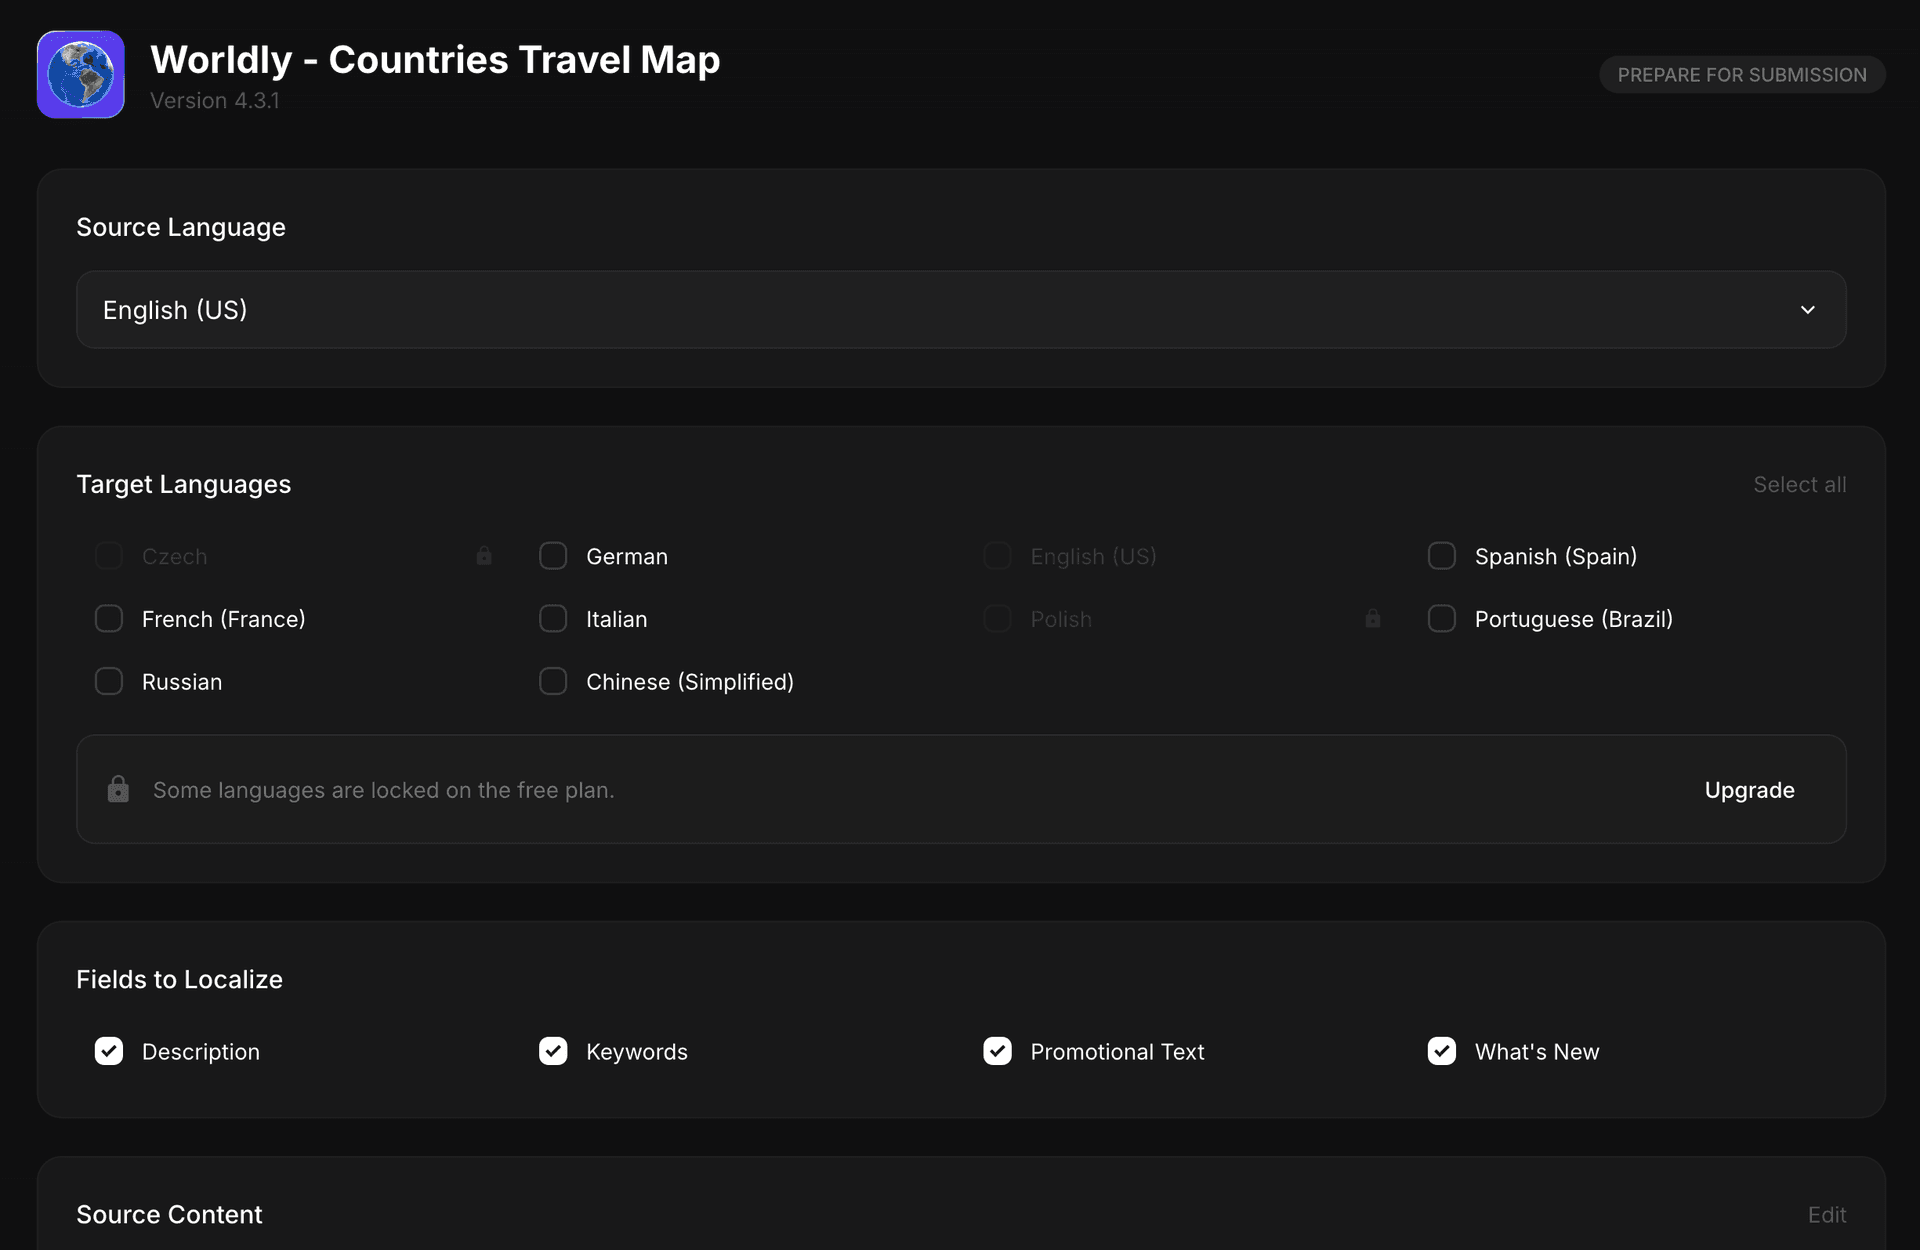The height and width of the screenshot is (1250, 1920).
Task: Click Prepare for Submission
Action: [x=1741, y=74]
